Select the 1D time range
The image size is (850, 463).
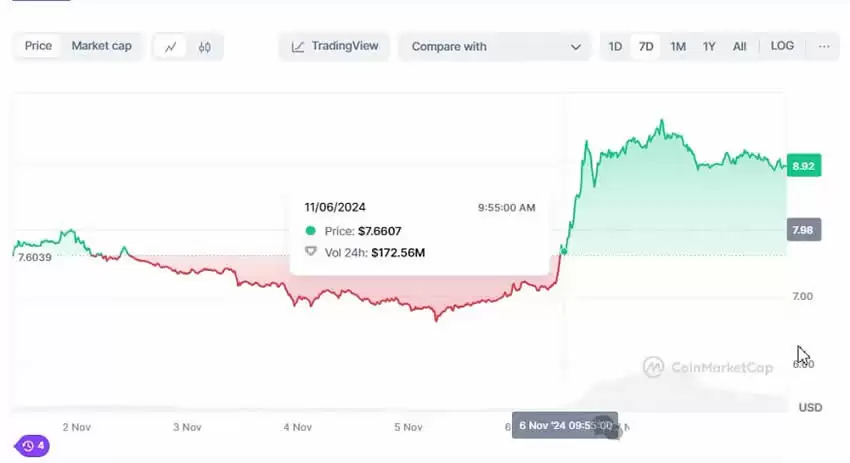pos(615,46)
